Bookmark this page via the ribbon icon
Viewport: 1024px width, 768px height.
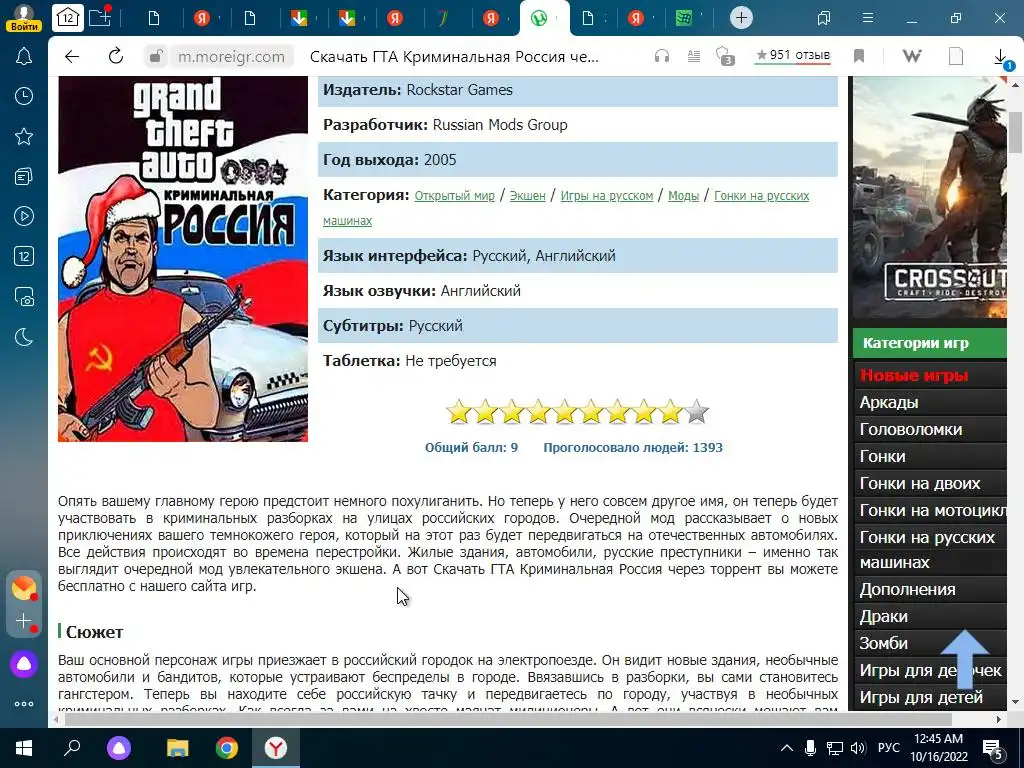click(859, 57)
